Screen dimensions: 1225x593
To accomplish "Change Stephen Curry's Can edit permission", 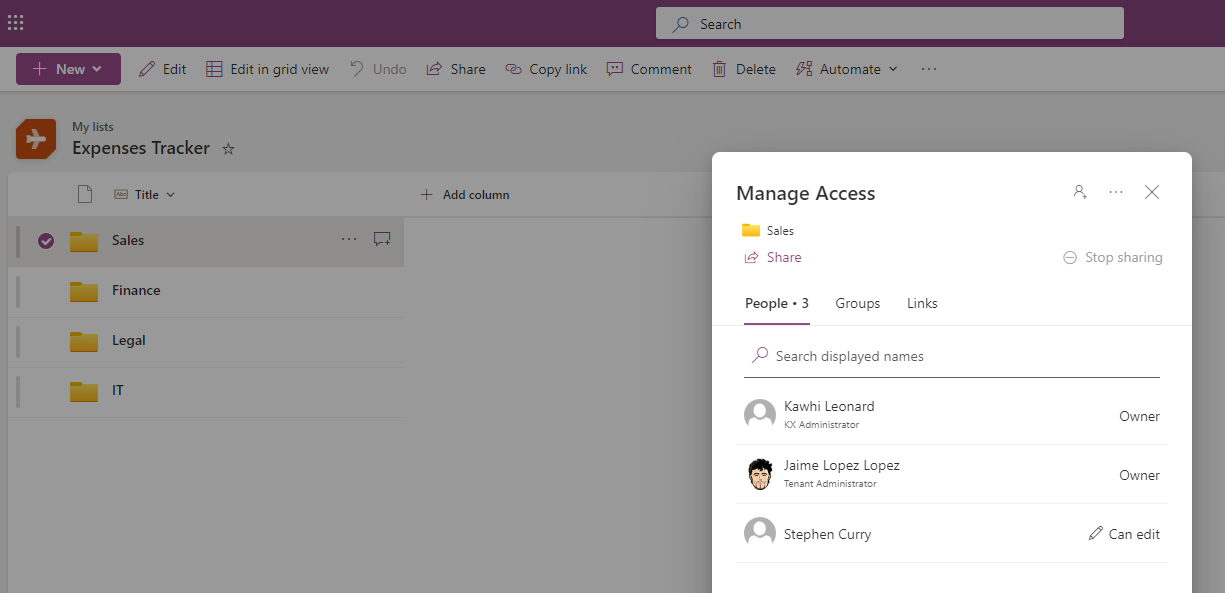I will point(1123,533).
